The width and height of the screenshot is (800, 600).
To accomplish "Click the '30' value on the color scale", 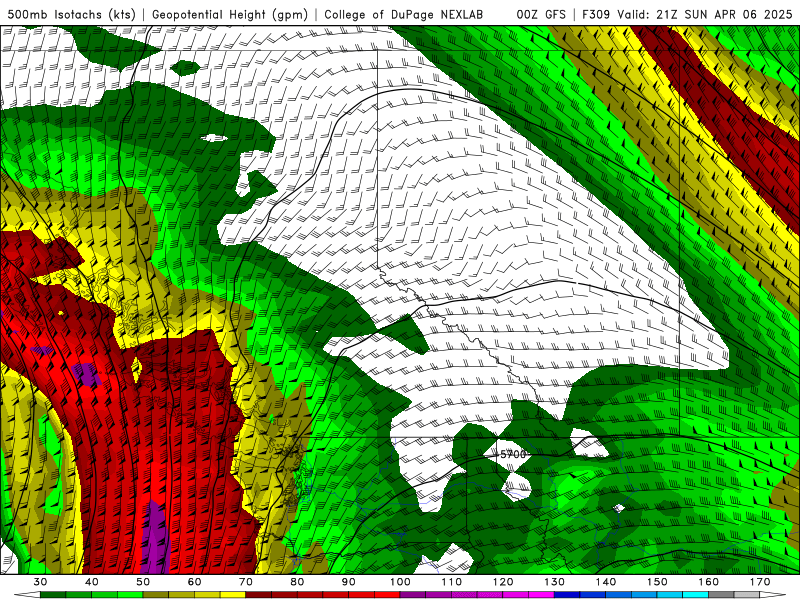I will tap(40, 582).
